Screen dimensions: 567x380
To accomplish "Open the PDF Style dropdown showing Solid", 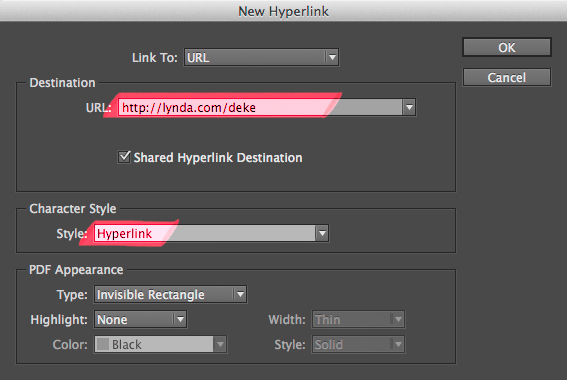I will pos(358,344).
